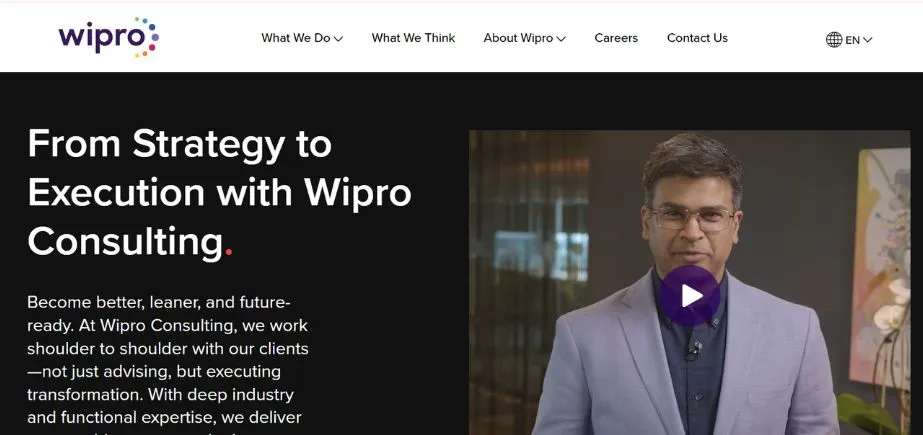
Task: Open the Contact Us page
Action: [x=697, y=38]
